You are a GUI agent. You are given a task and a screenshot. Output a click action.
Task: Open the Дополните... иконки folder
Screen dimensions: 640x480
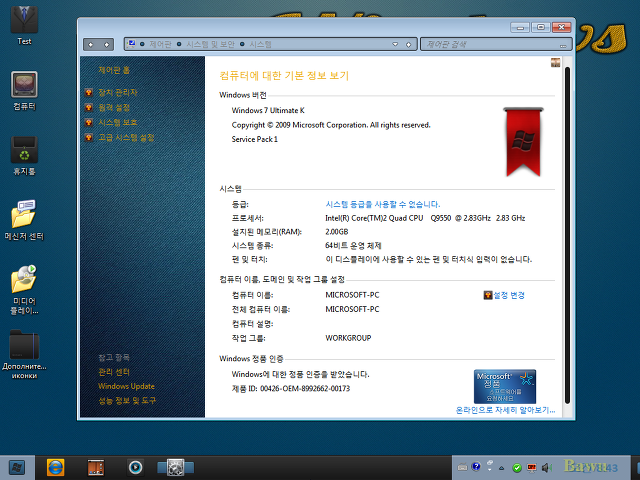click(24, 354)
